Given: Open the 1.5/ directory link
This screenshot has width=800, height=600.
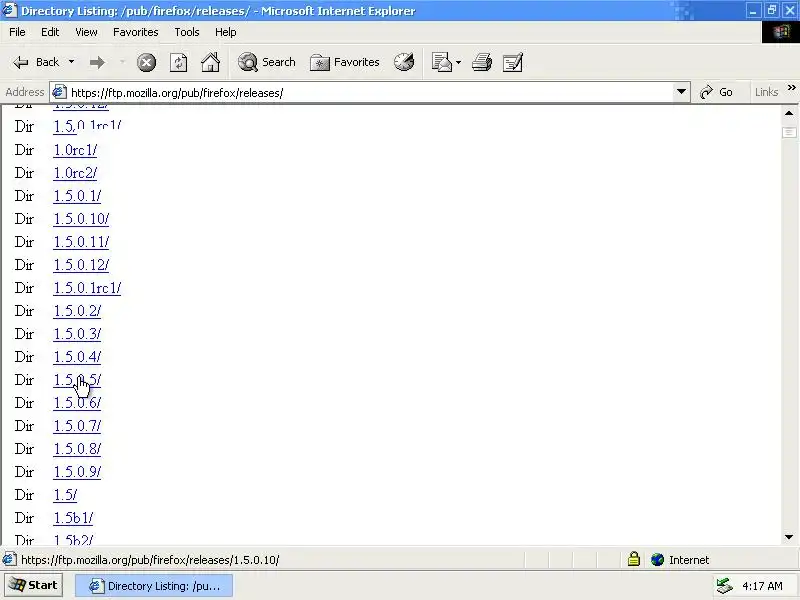Looking at the screenshot, I should pos(65,495).
